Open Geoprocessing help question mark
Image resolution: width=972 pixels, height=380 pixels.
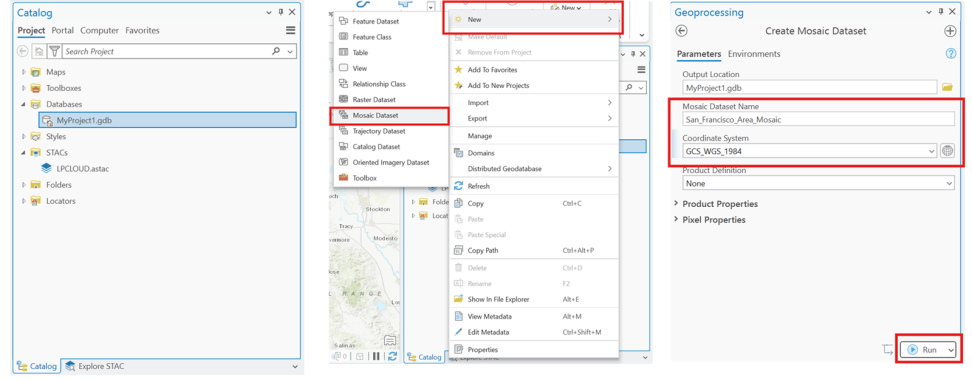(x=950, y=54)
